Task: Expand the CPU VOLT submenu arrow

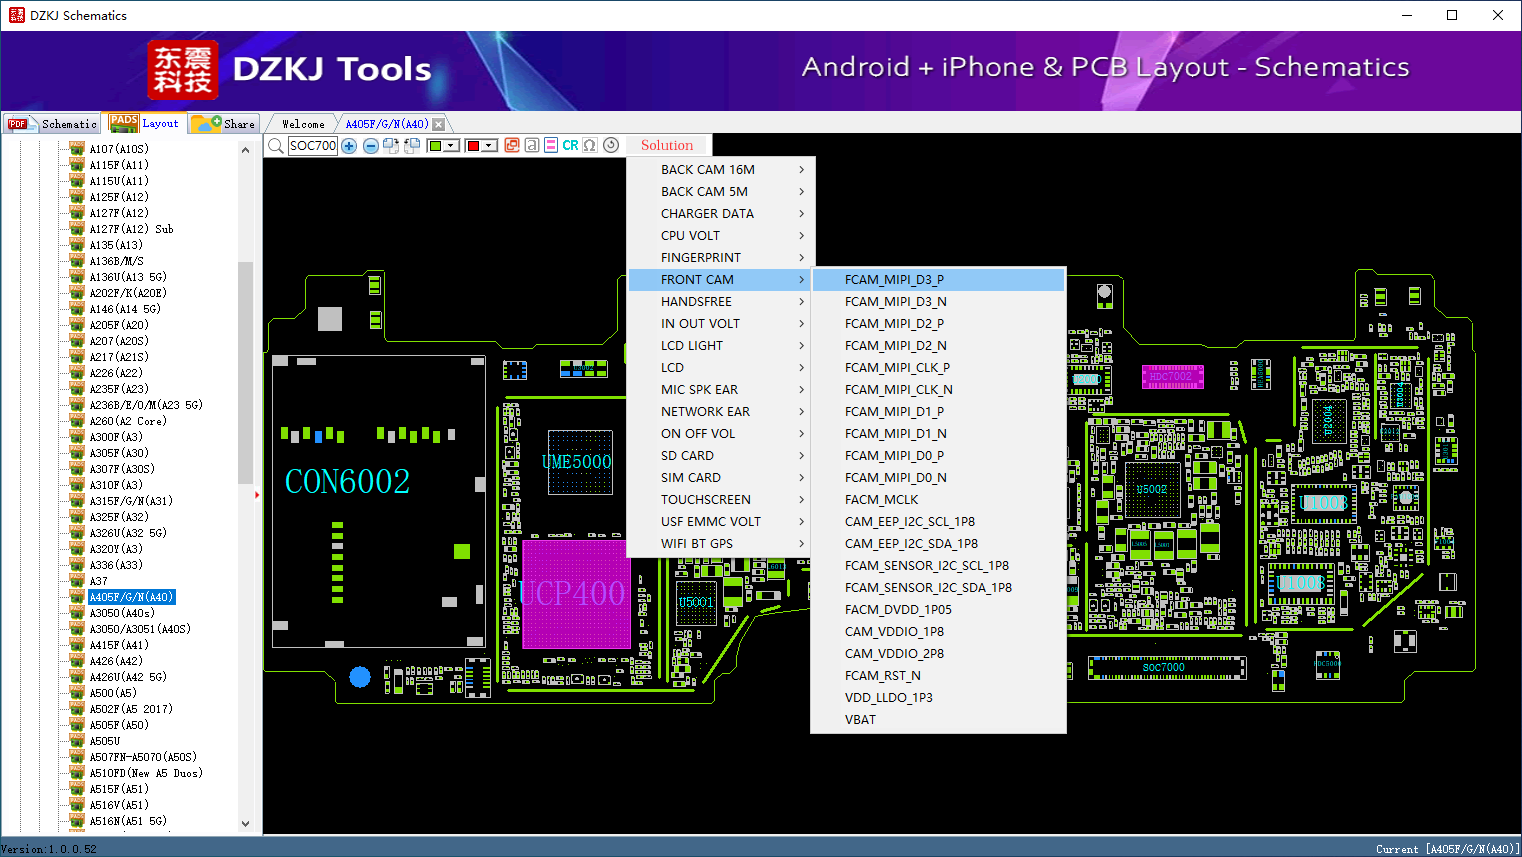Action: coord(802,236)
